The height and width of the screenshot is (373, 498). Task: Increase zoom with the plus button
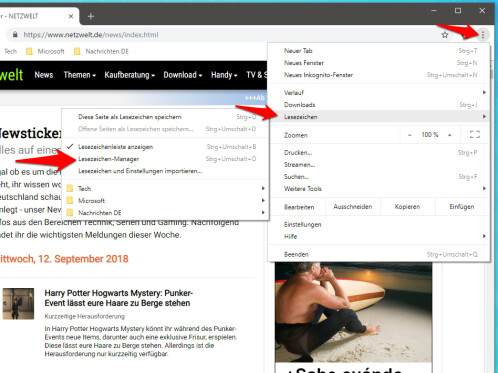coord(450,135)
